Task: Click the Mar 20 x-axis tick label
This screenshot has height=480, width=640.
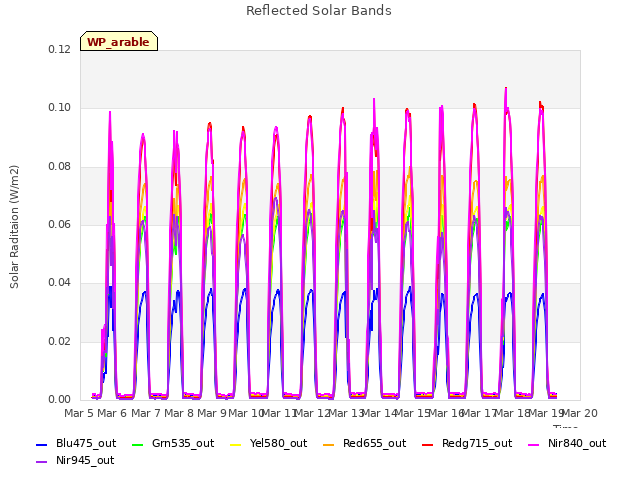Action: 580,413
